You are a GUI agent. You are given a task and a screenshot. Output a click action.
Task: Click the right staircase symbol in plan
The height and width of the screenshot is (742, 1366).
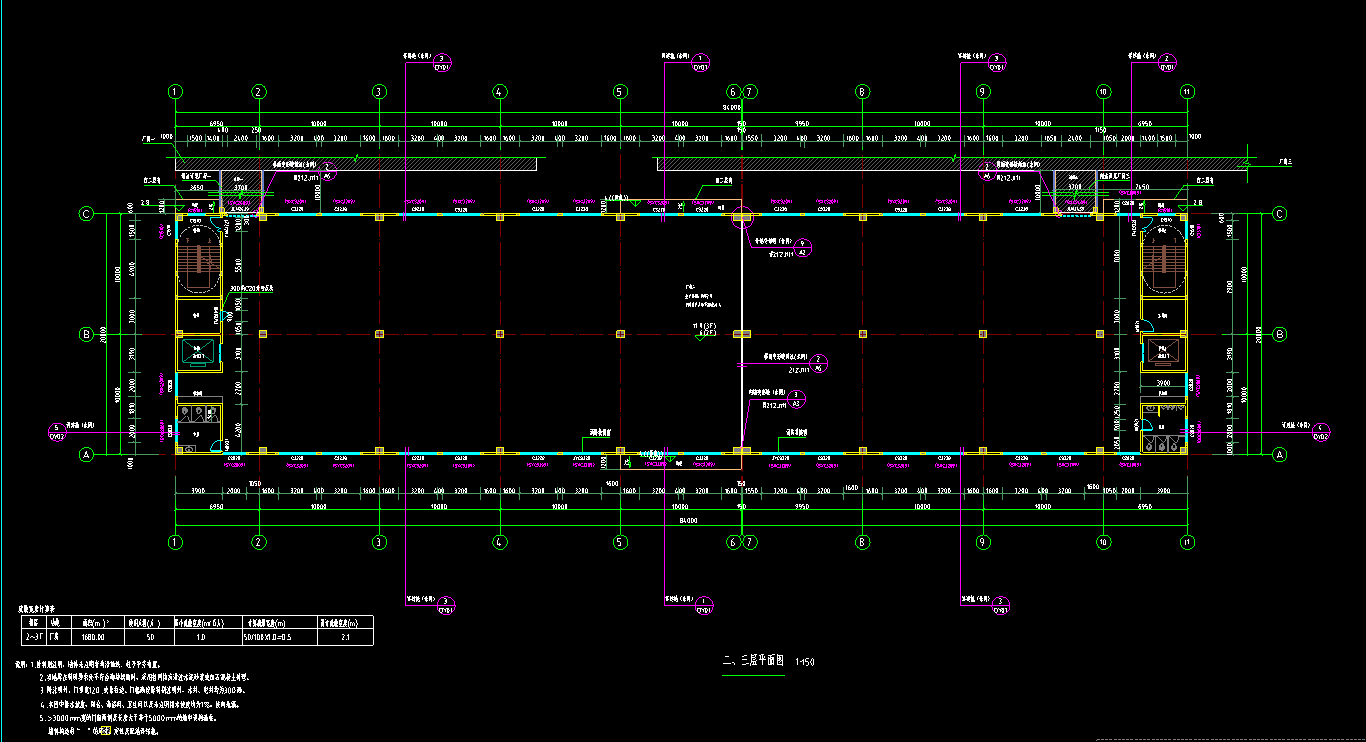pyautogui.click(x=1162, y=263)
